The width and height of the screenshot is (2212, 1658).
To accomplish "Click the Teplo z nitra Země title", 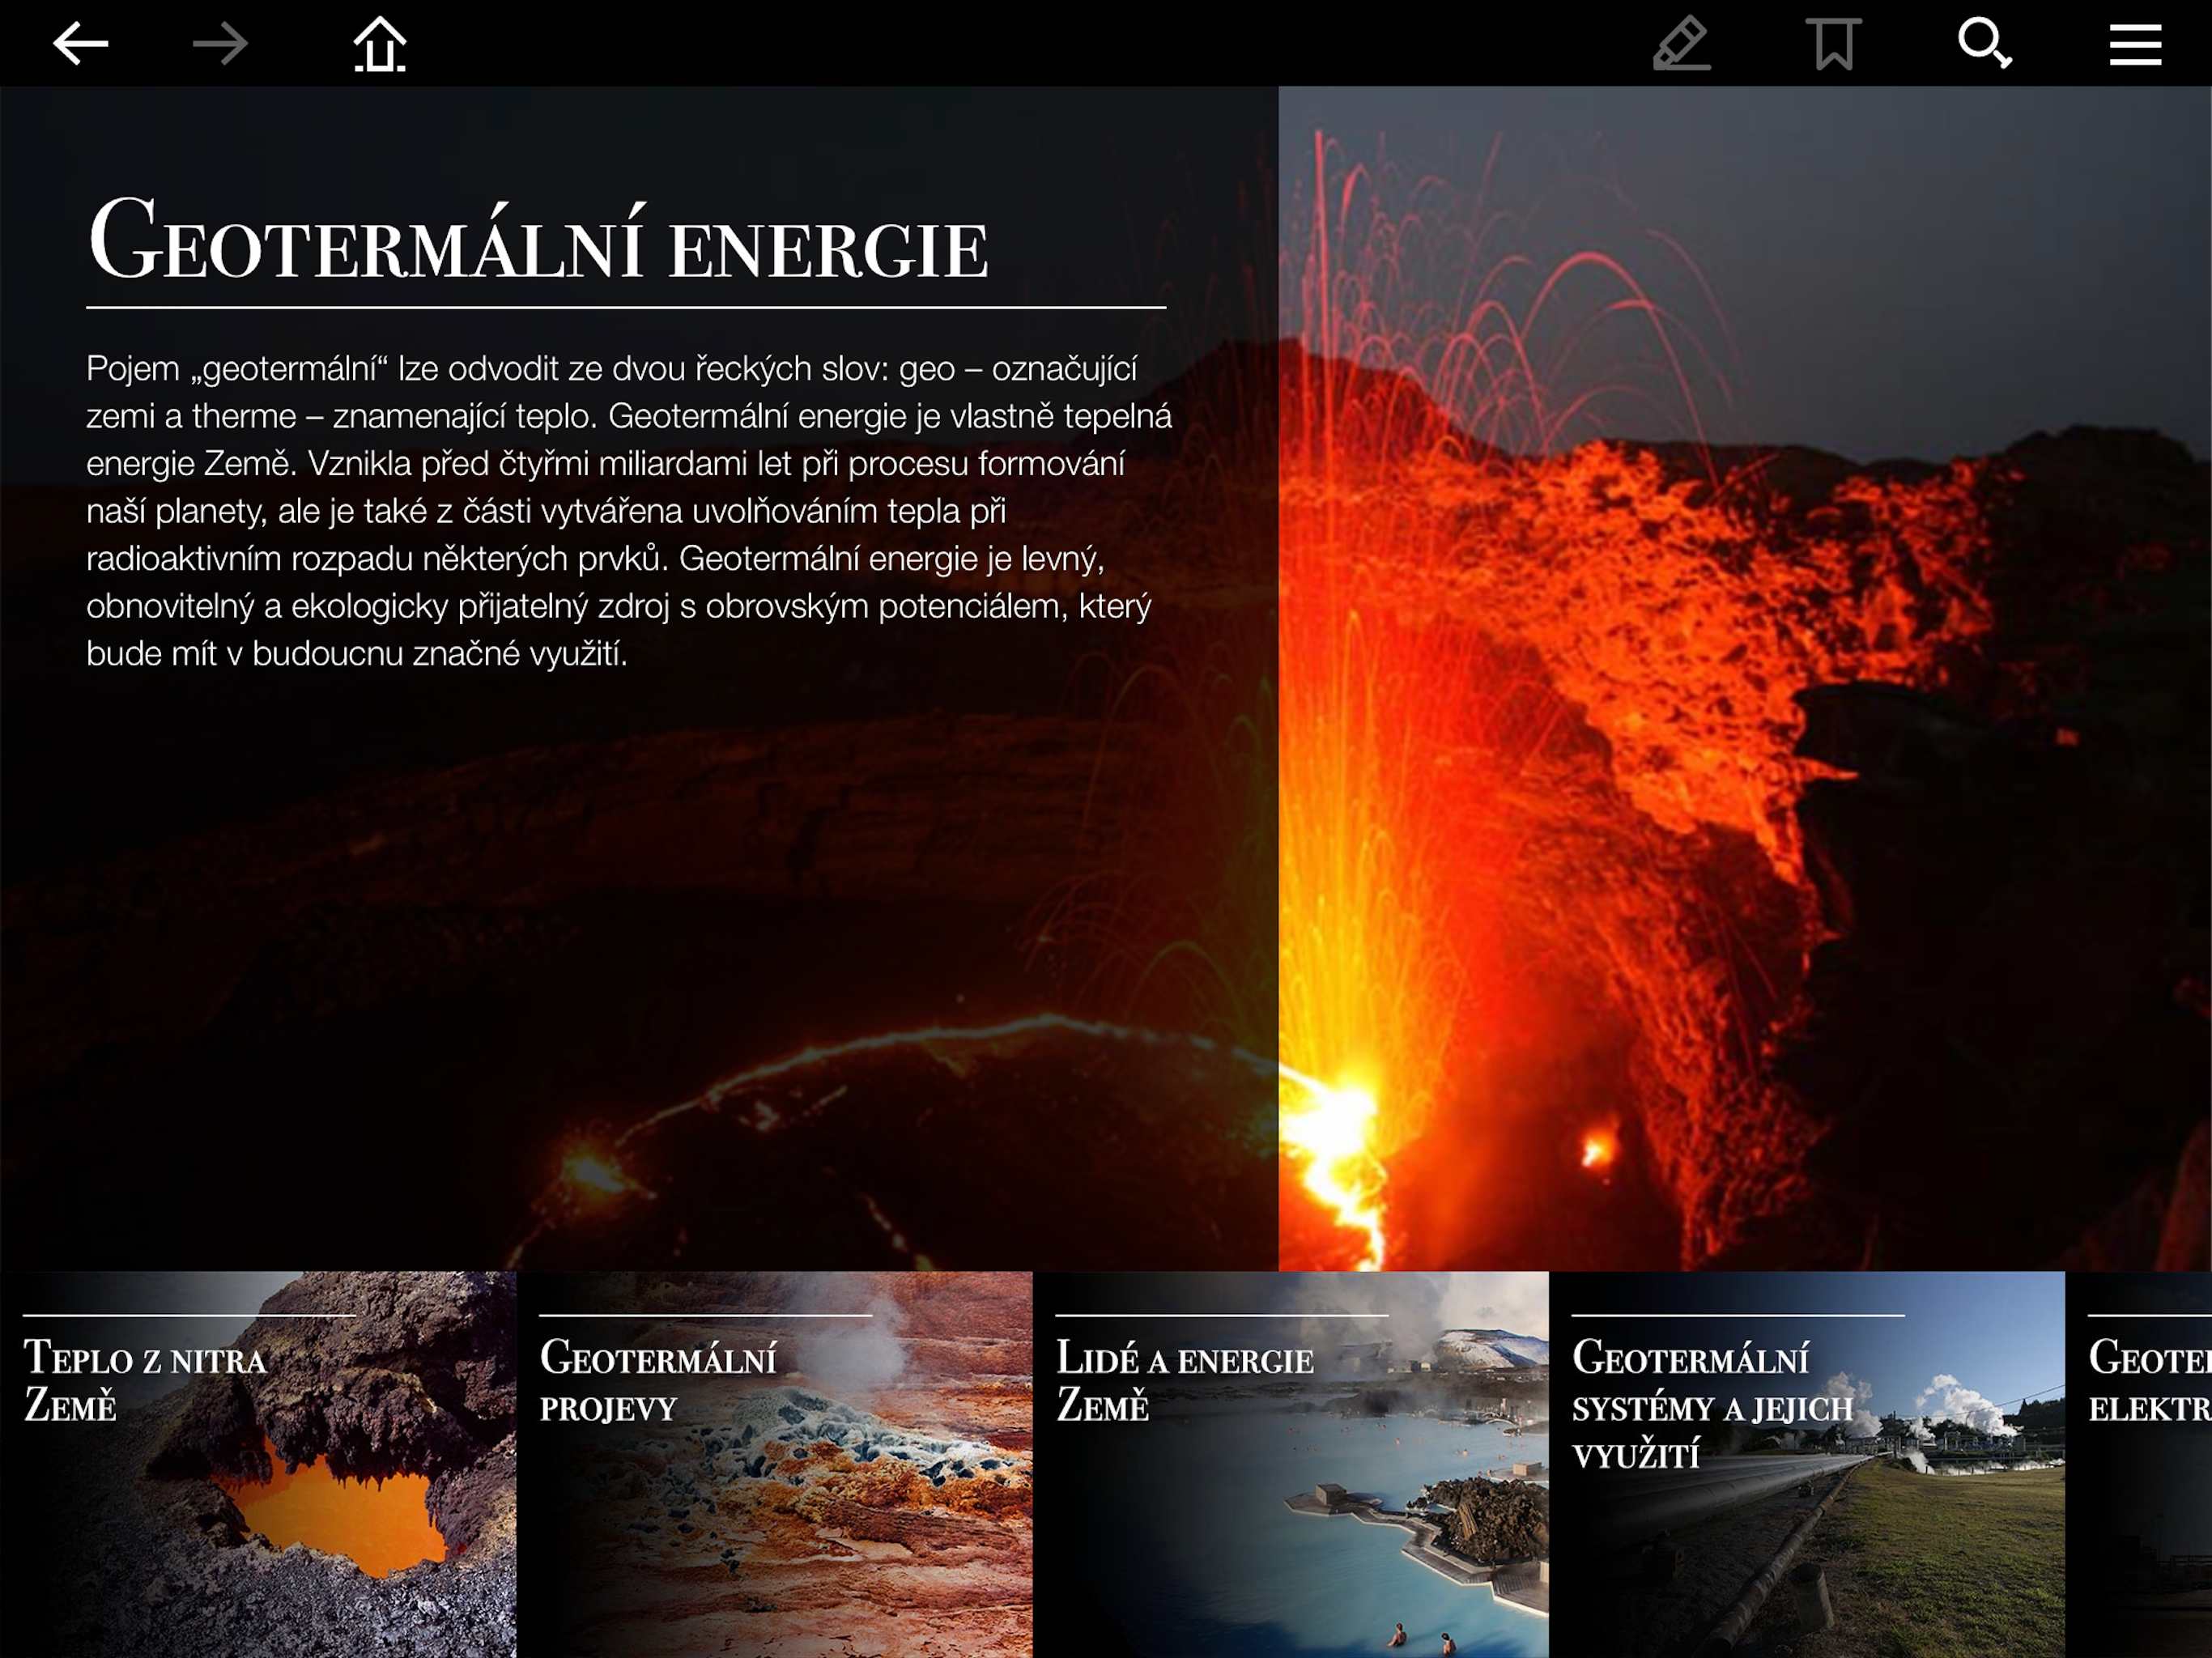I will coord(145,1382).
